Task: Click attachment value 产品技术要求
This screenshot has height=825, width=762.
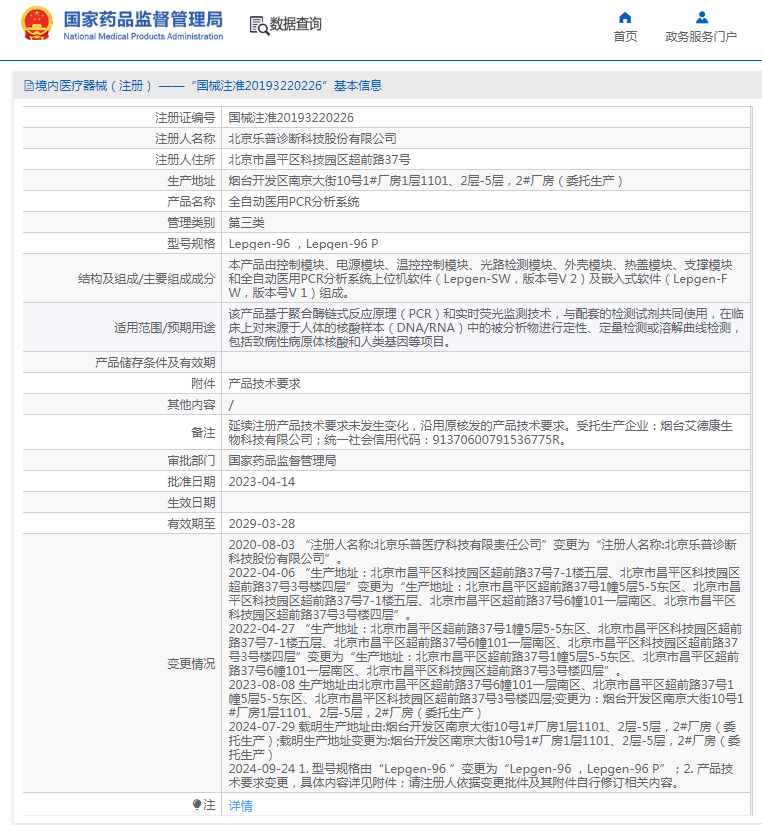Action: pyautogui.click(x=264, y=384)
